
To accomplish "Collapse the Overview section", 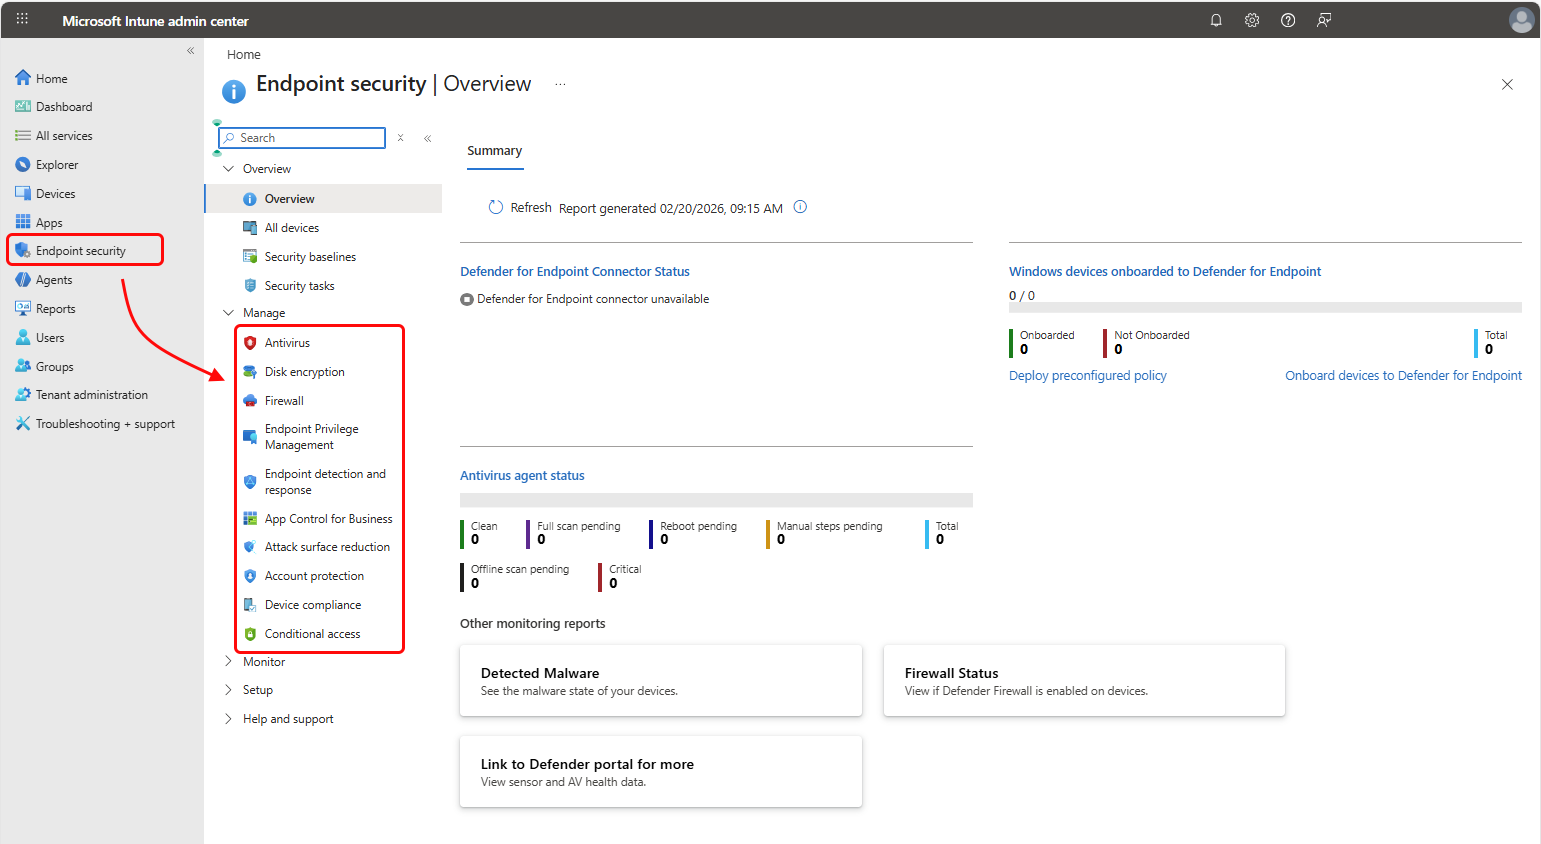I will (x=228, y=168).
